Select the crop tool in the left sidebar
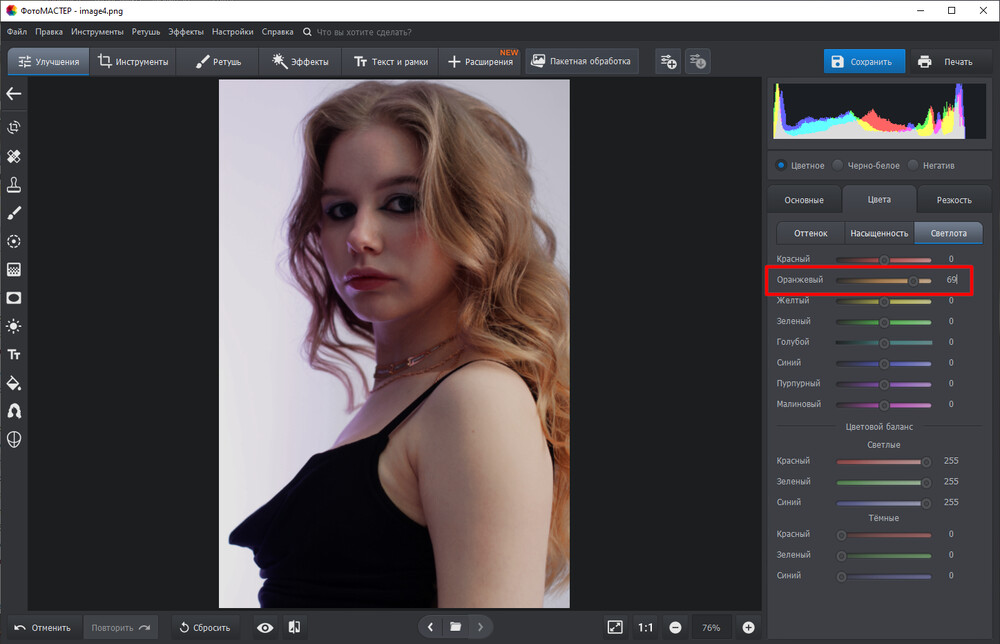The height and width of the screenshot is (644, 1000). (14, 127)
